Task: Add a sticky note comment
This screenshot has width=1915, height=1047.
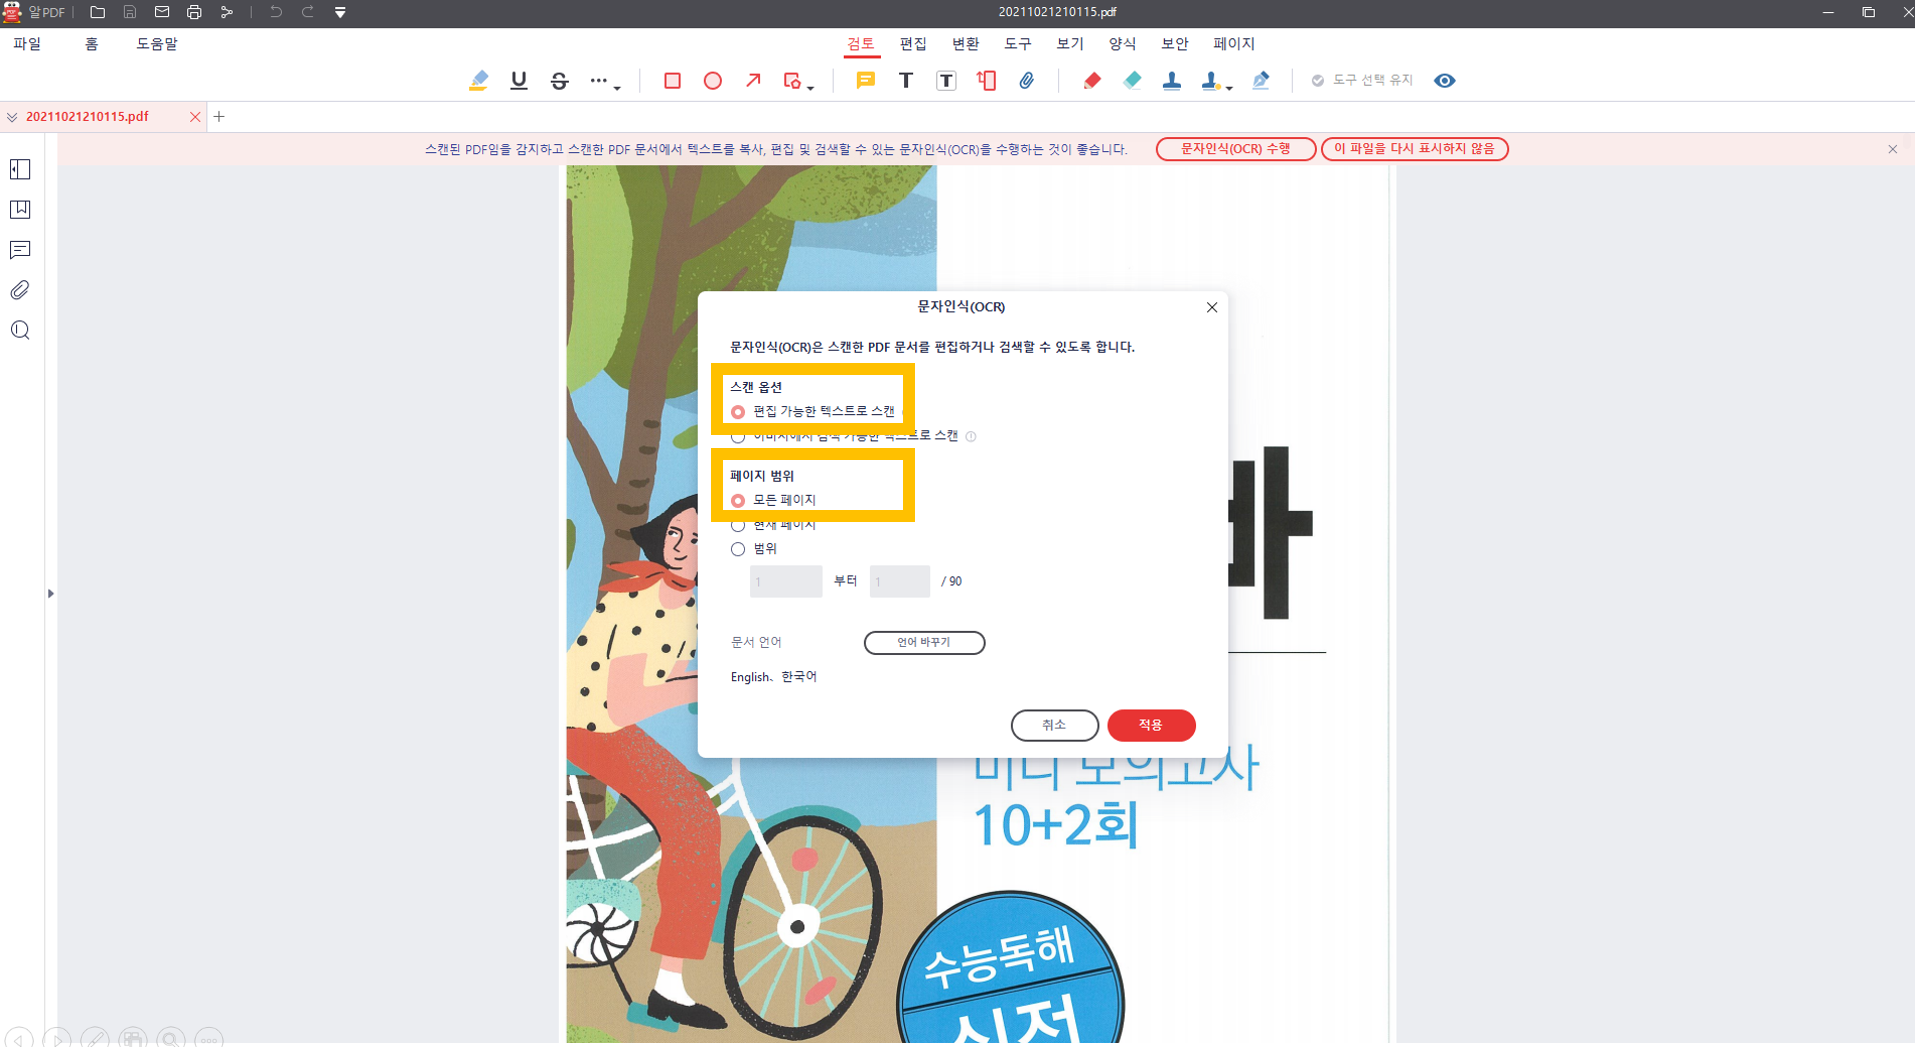Action: [x=866, y=81]
